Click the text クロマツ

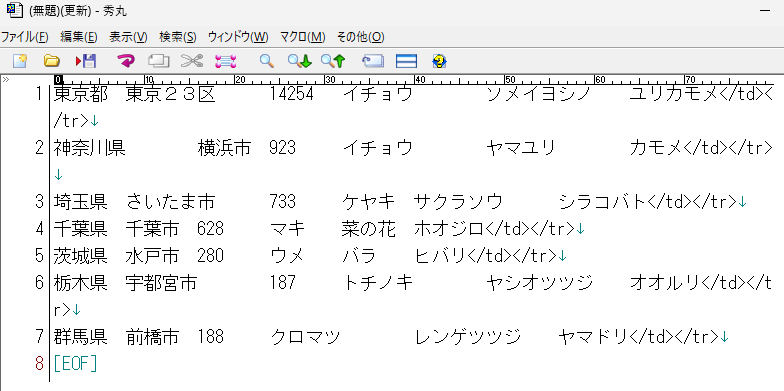click(x=306, y=337)
